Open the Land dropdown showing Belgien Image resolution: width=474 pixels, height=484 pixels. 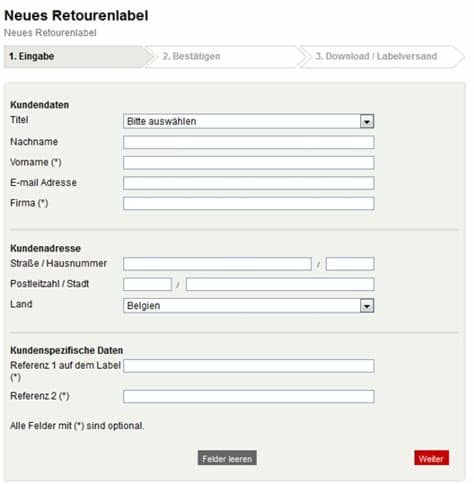[x=248, y=305]
